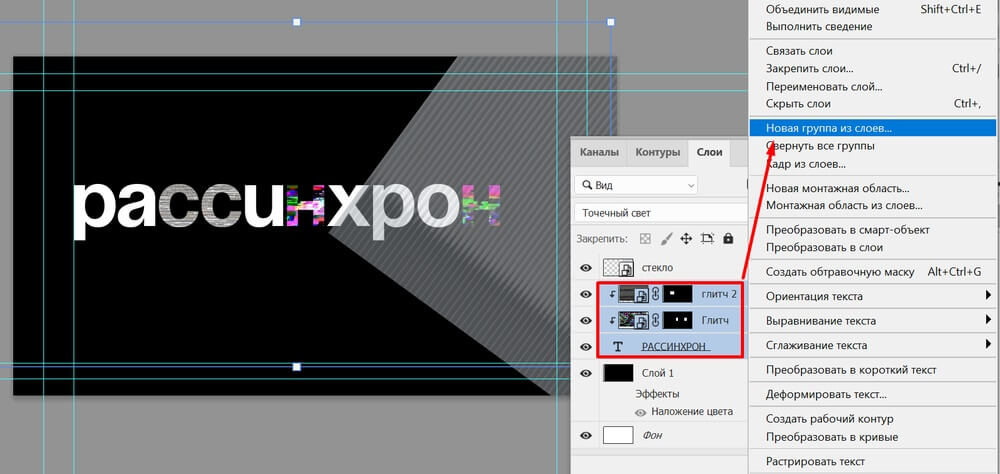Switch to the Контуры tab
This screenshot has width=1000, height=474.
(657, 153)
